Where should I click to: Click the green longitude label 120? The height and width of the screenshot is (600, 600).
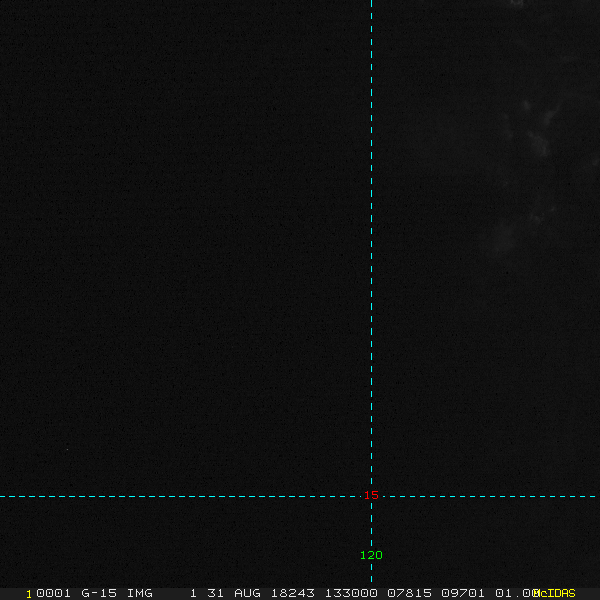(x=371, y=555)
